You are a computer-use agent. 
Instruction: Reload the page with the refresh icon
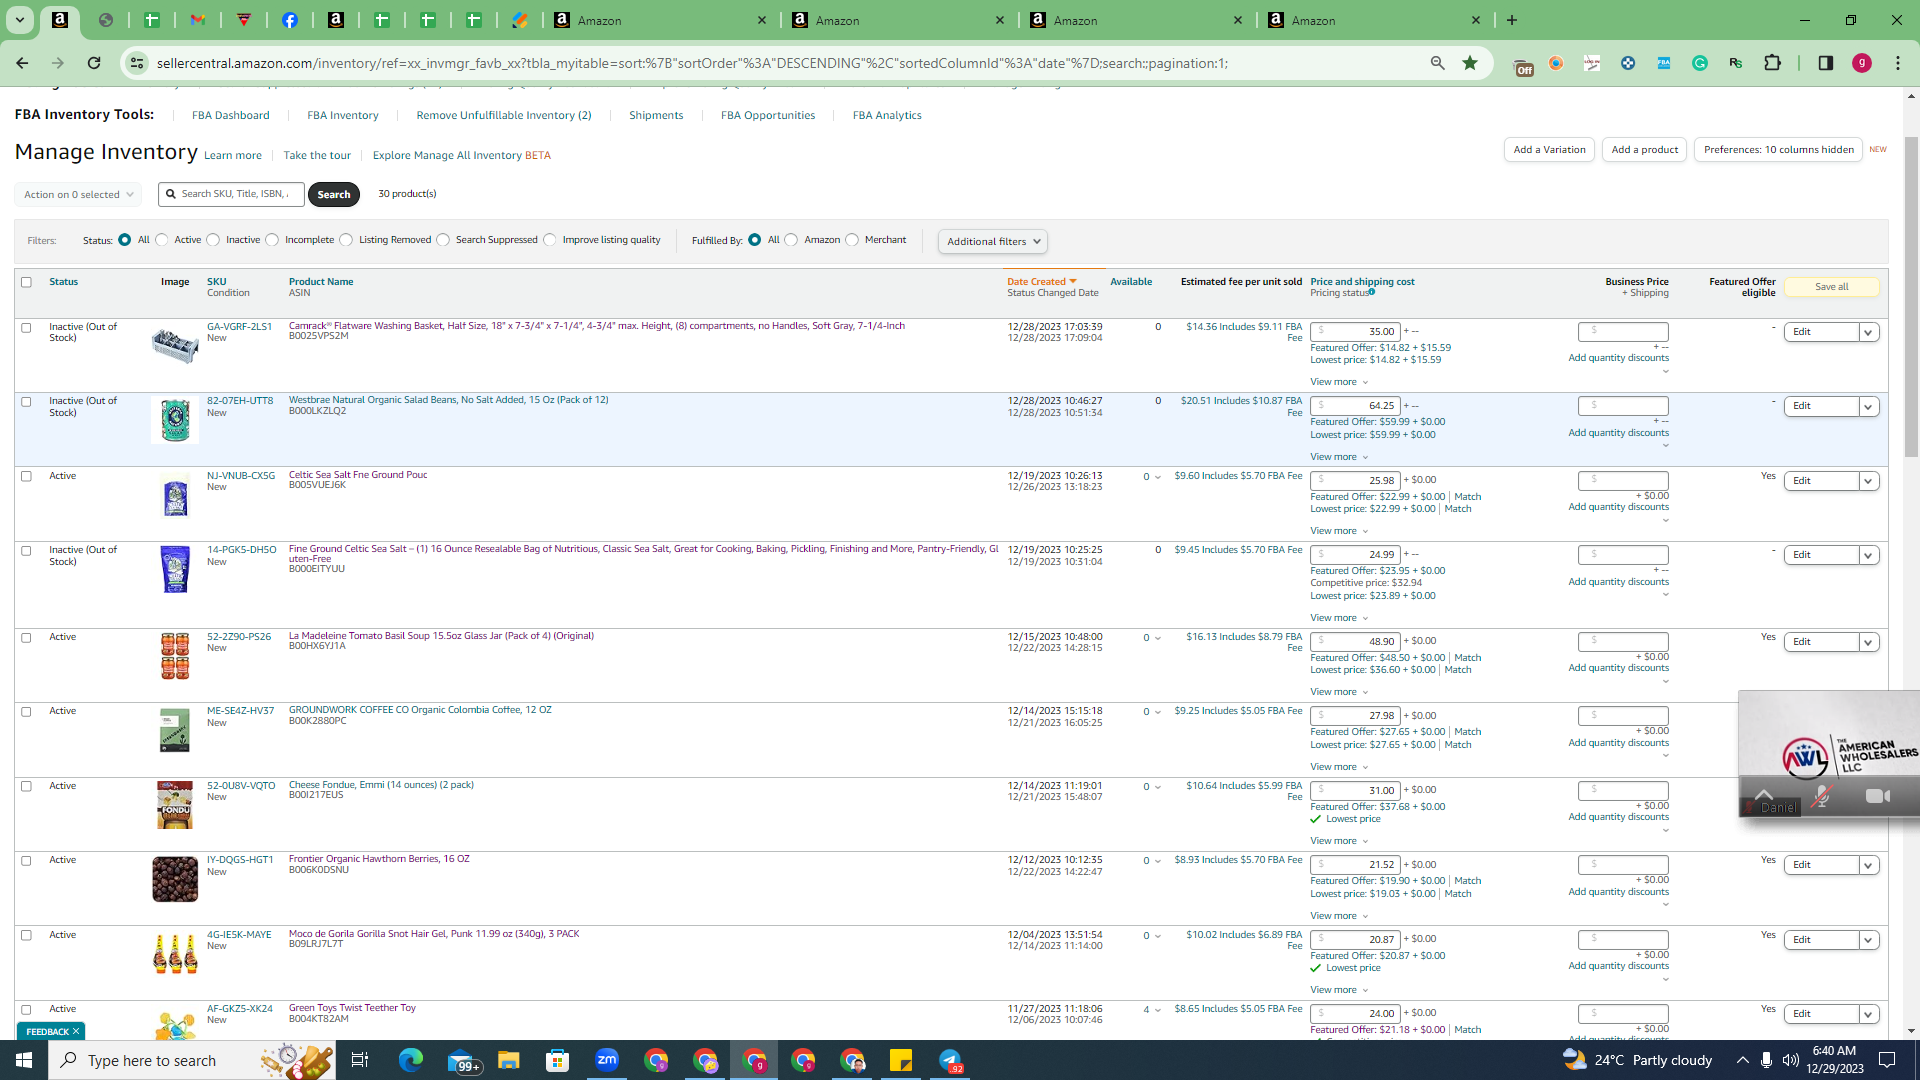coord(94,63)
